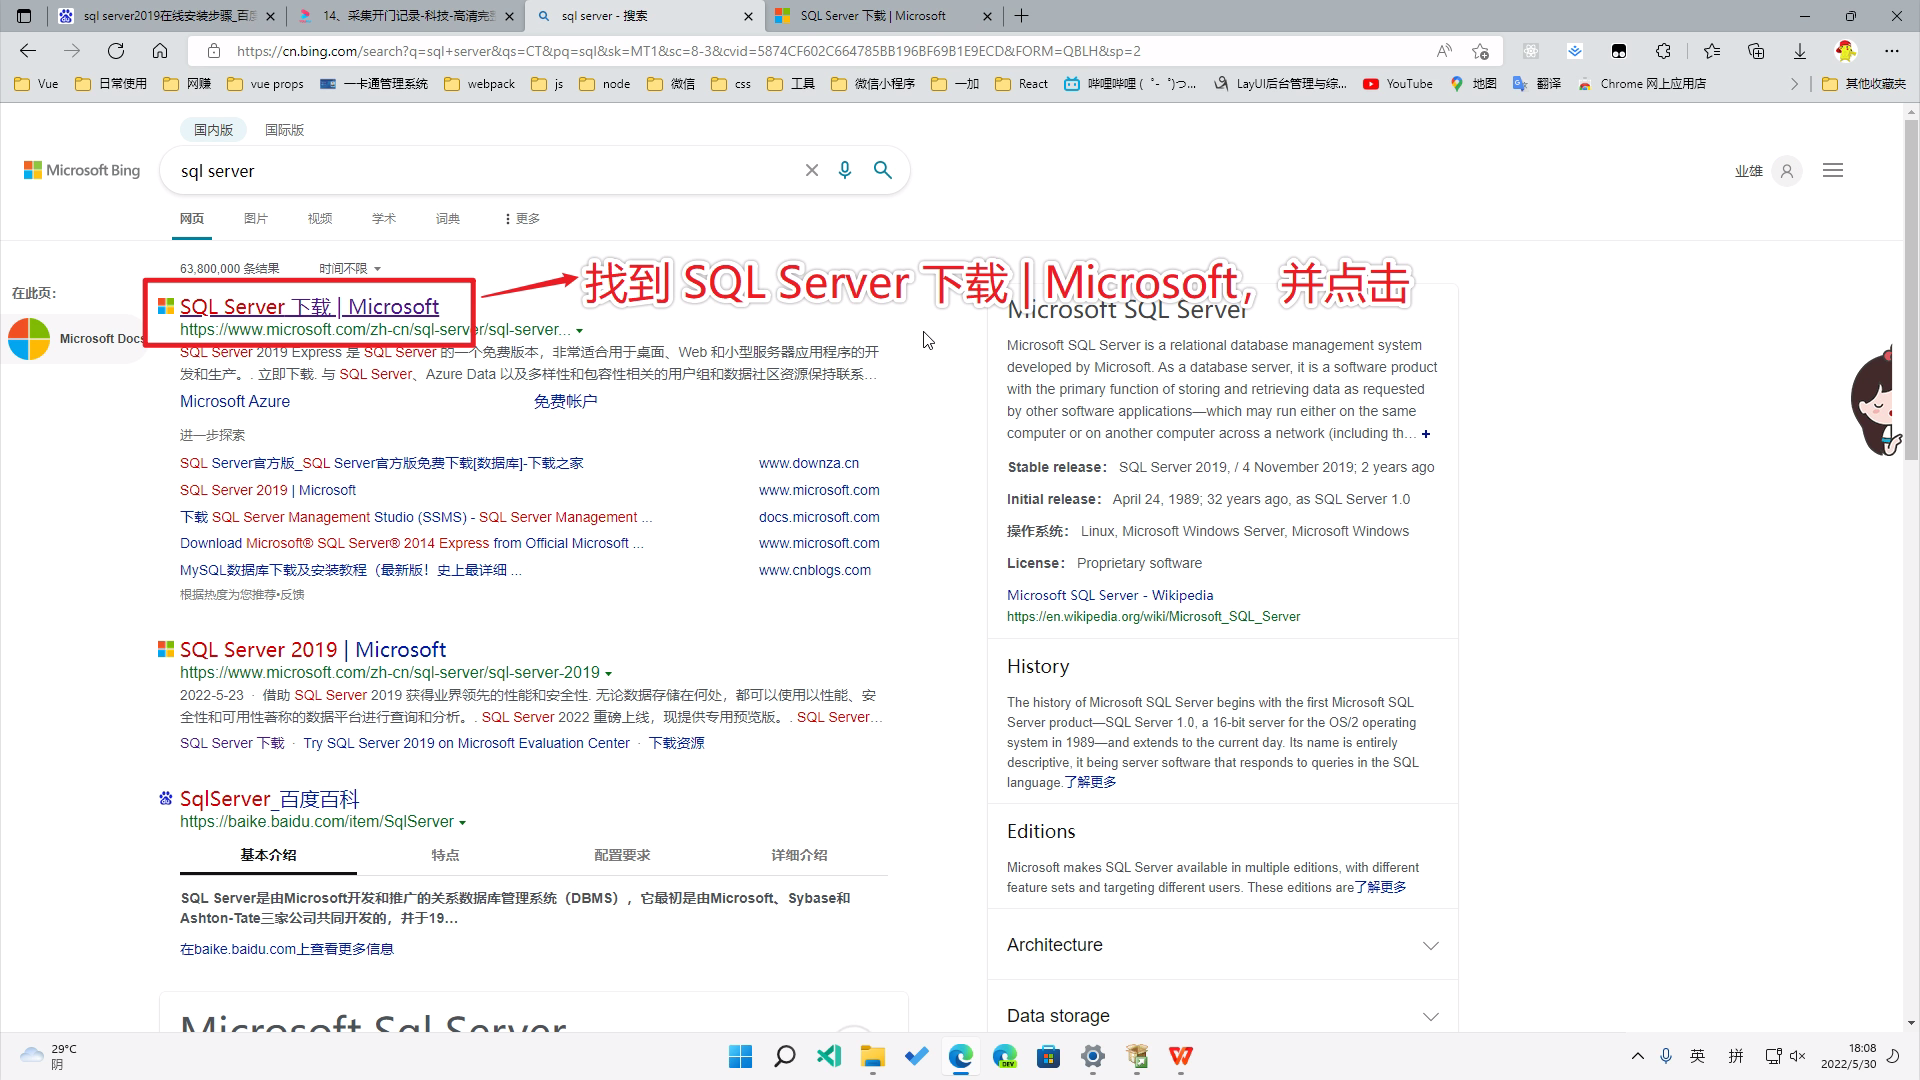Open 下载资源 link under SQL Server 2019
The image size is (1920, 1080).
[x=676, y=743]
